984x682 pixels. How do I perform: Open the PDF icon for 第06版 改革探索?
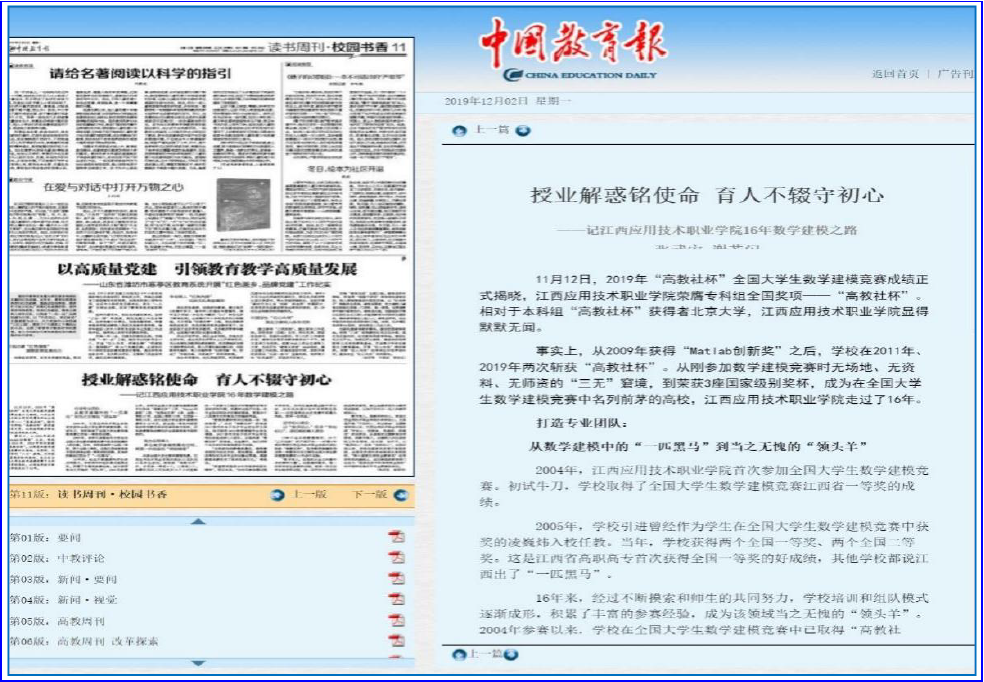[396, 641]
